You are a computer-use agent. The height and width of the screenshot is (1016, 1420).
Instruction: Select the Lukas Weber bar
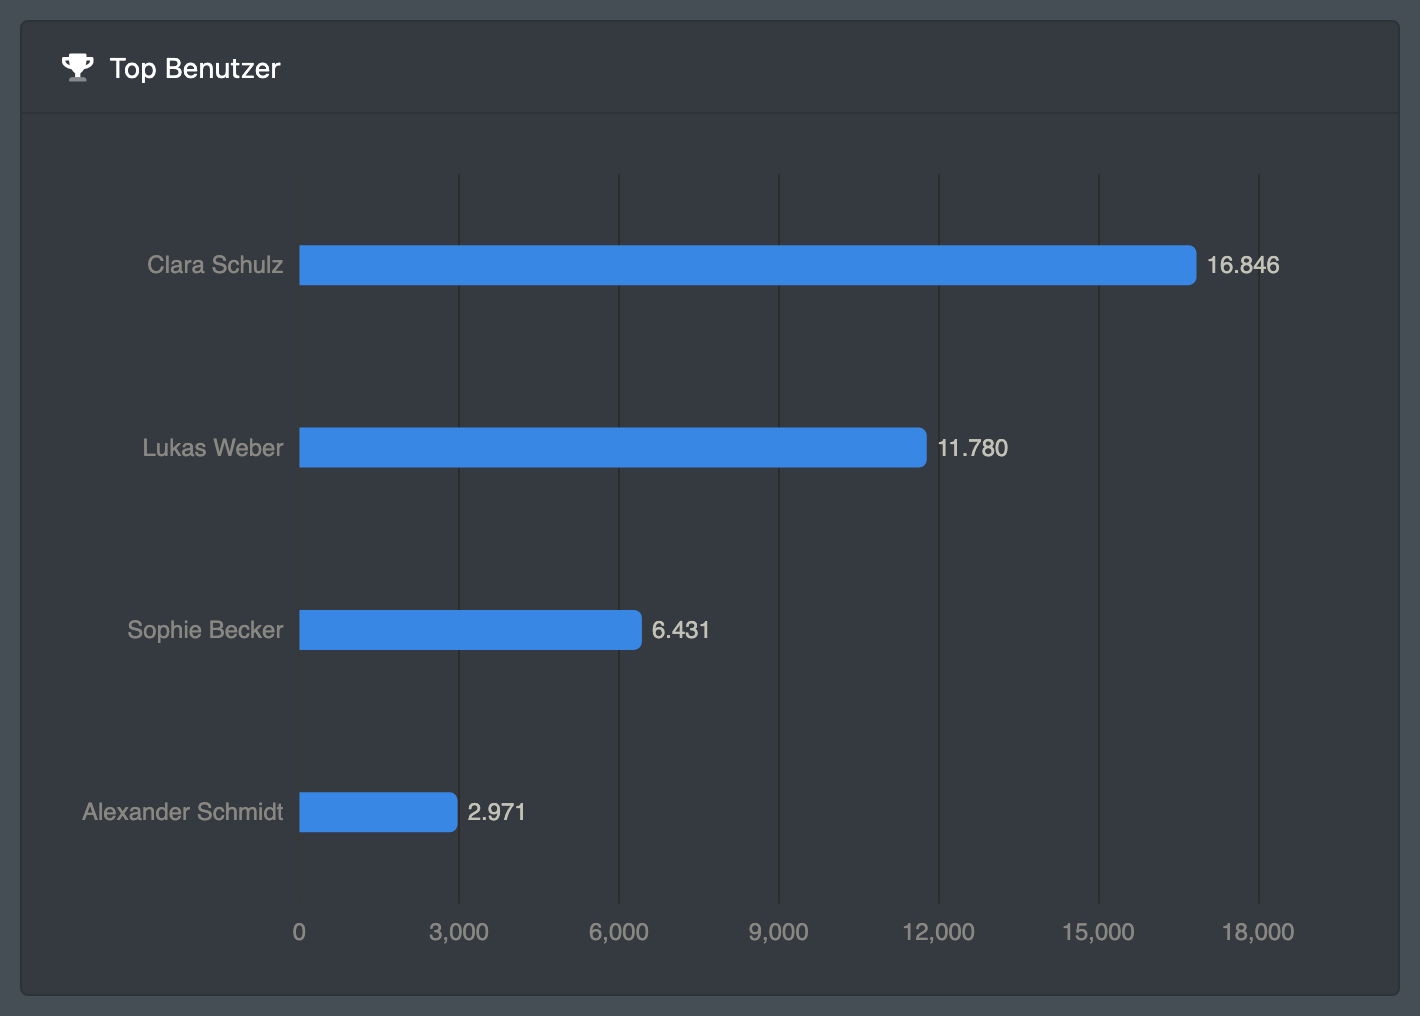(613, 447)
